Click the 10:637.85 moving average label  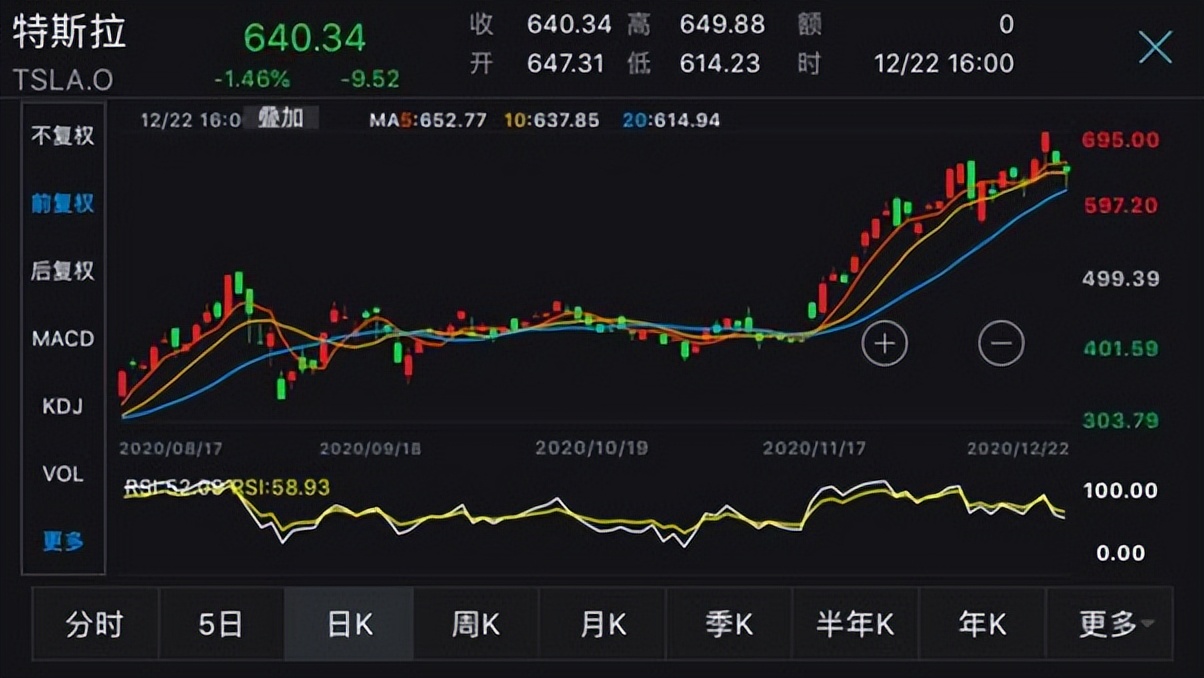(552, 120)
